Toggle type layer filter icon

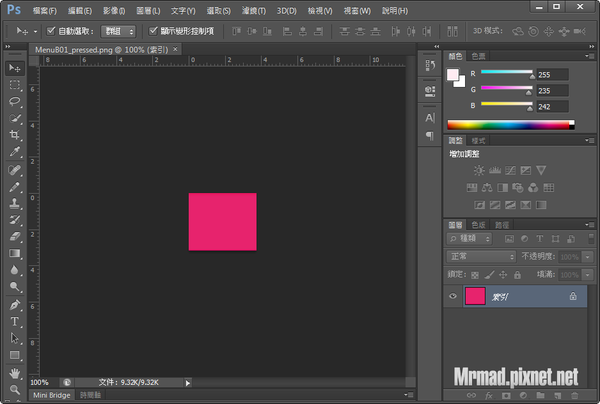[540, 239]
